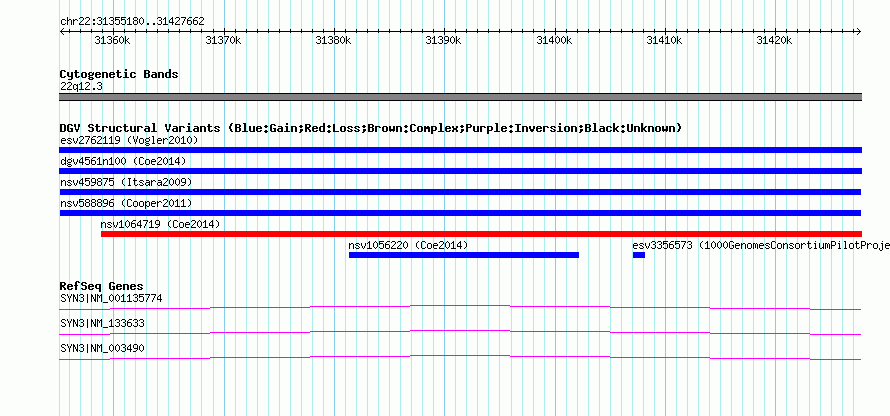
Task: Select the red nsv1064719 loss variant bar
Action: pyautogui.click(x=481, y=234)
